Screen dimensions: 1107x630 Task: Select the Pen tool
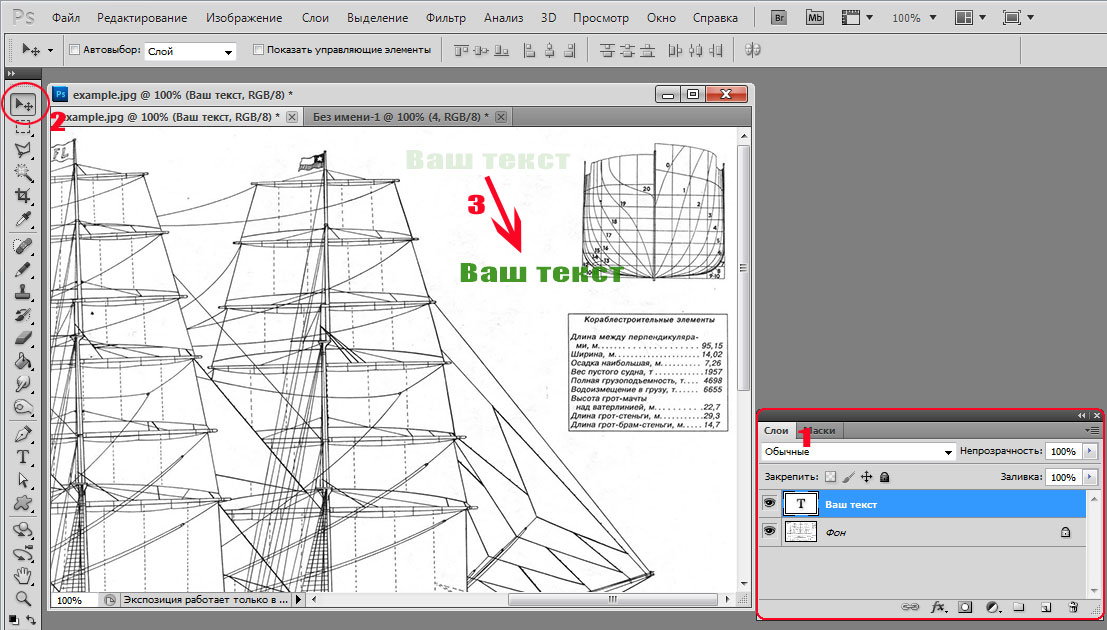(x=23, y=435)
